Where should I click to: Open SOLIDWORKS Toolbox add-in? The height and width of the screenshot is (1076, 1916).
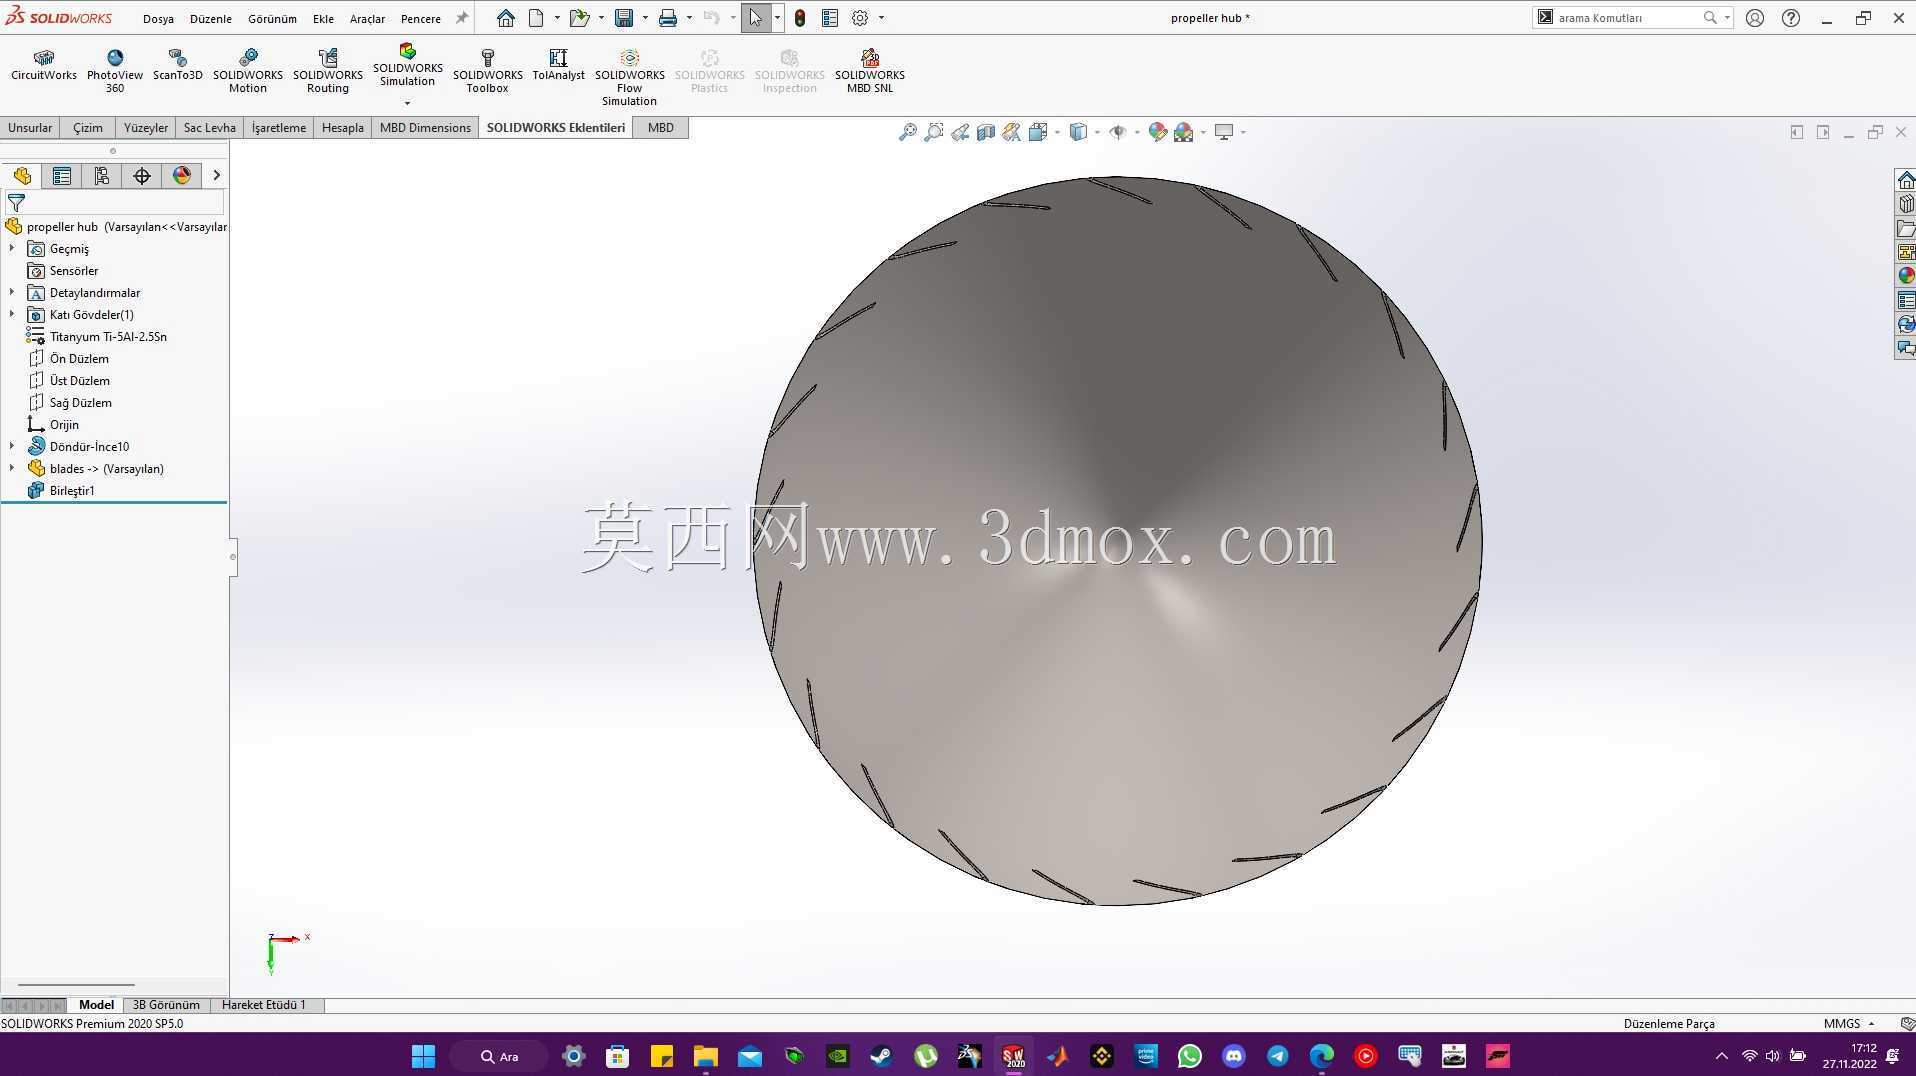tap(488, 71)
